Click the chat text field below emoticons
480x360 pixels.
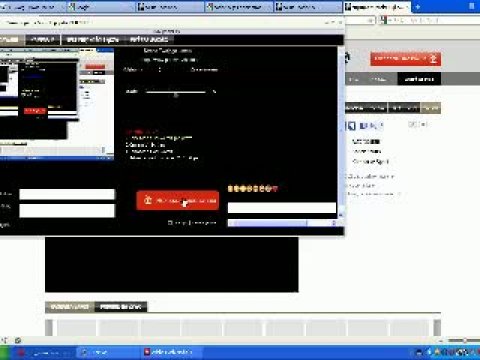[x=282, y=208]
